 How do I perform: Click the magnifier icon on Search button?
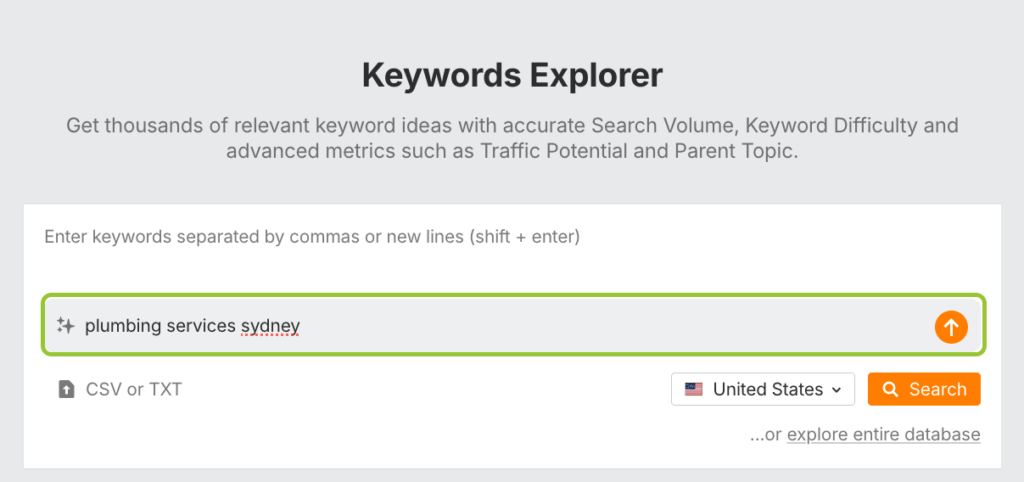(890, 390)
